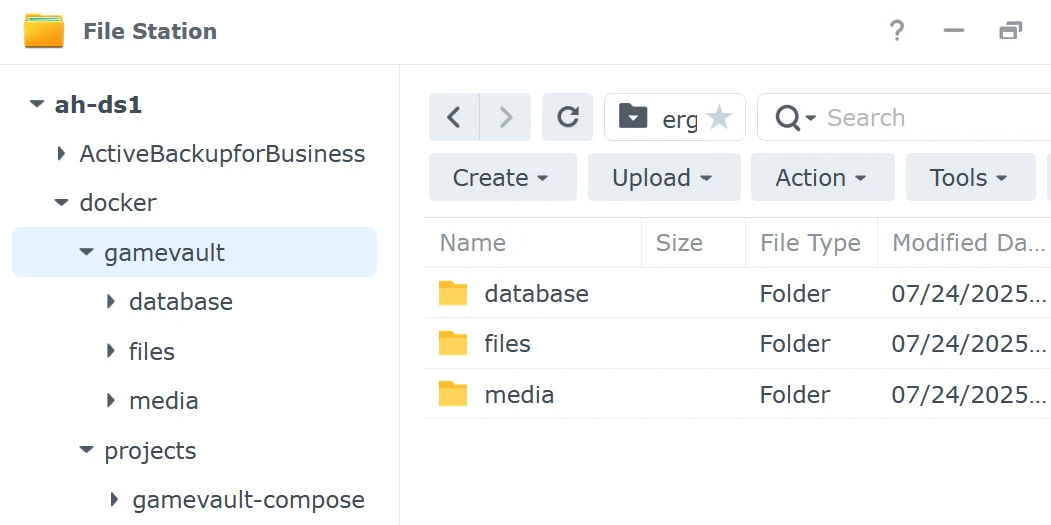Expand gamevault-compose tree node arrow
The width and height of the screenshot is (1051, 525).
pos(114,500)
